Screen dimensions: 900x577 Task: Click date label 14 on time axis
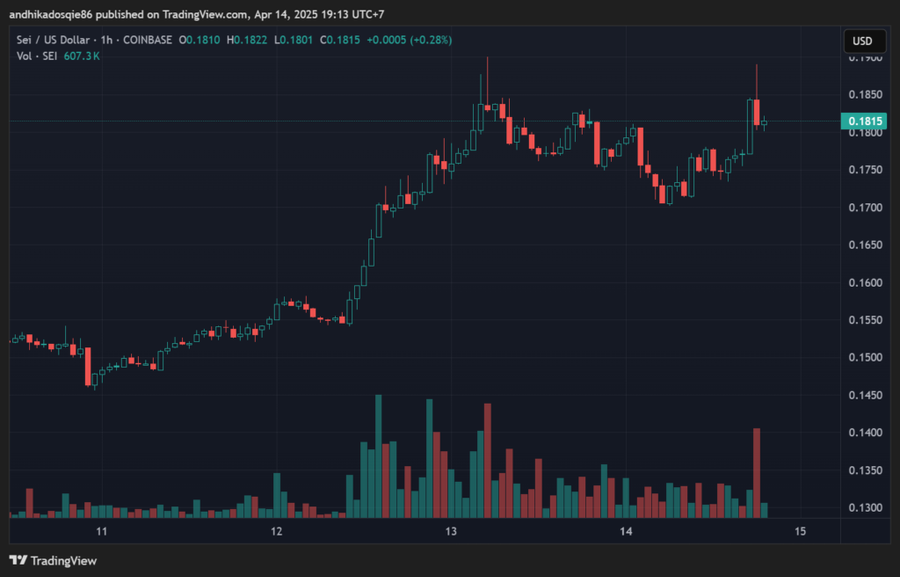(626, 532)
